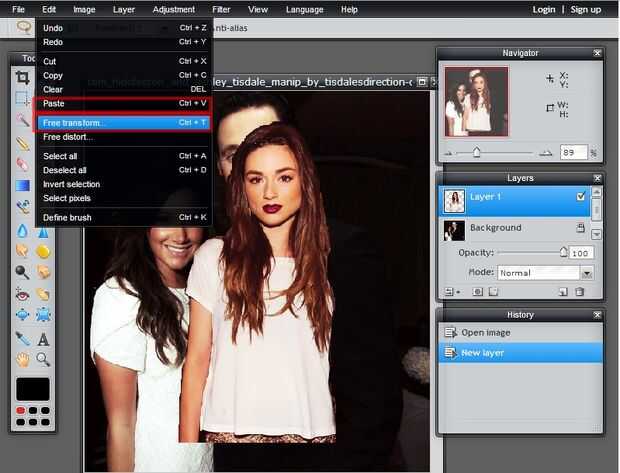Choose Free distort from Edit menu

[x=124, y=137]
